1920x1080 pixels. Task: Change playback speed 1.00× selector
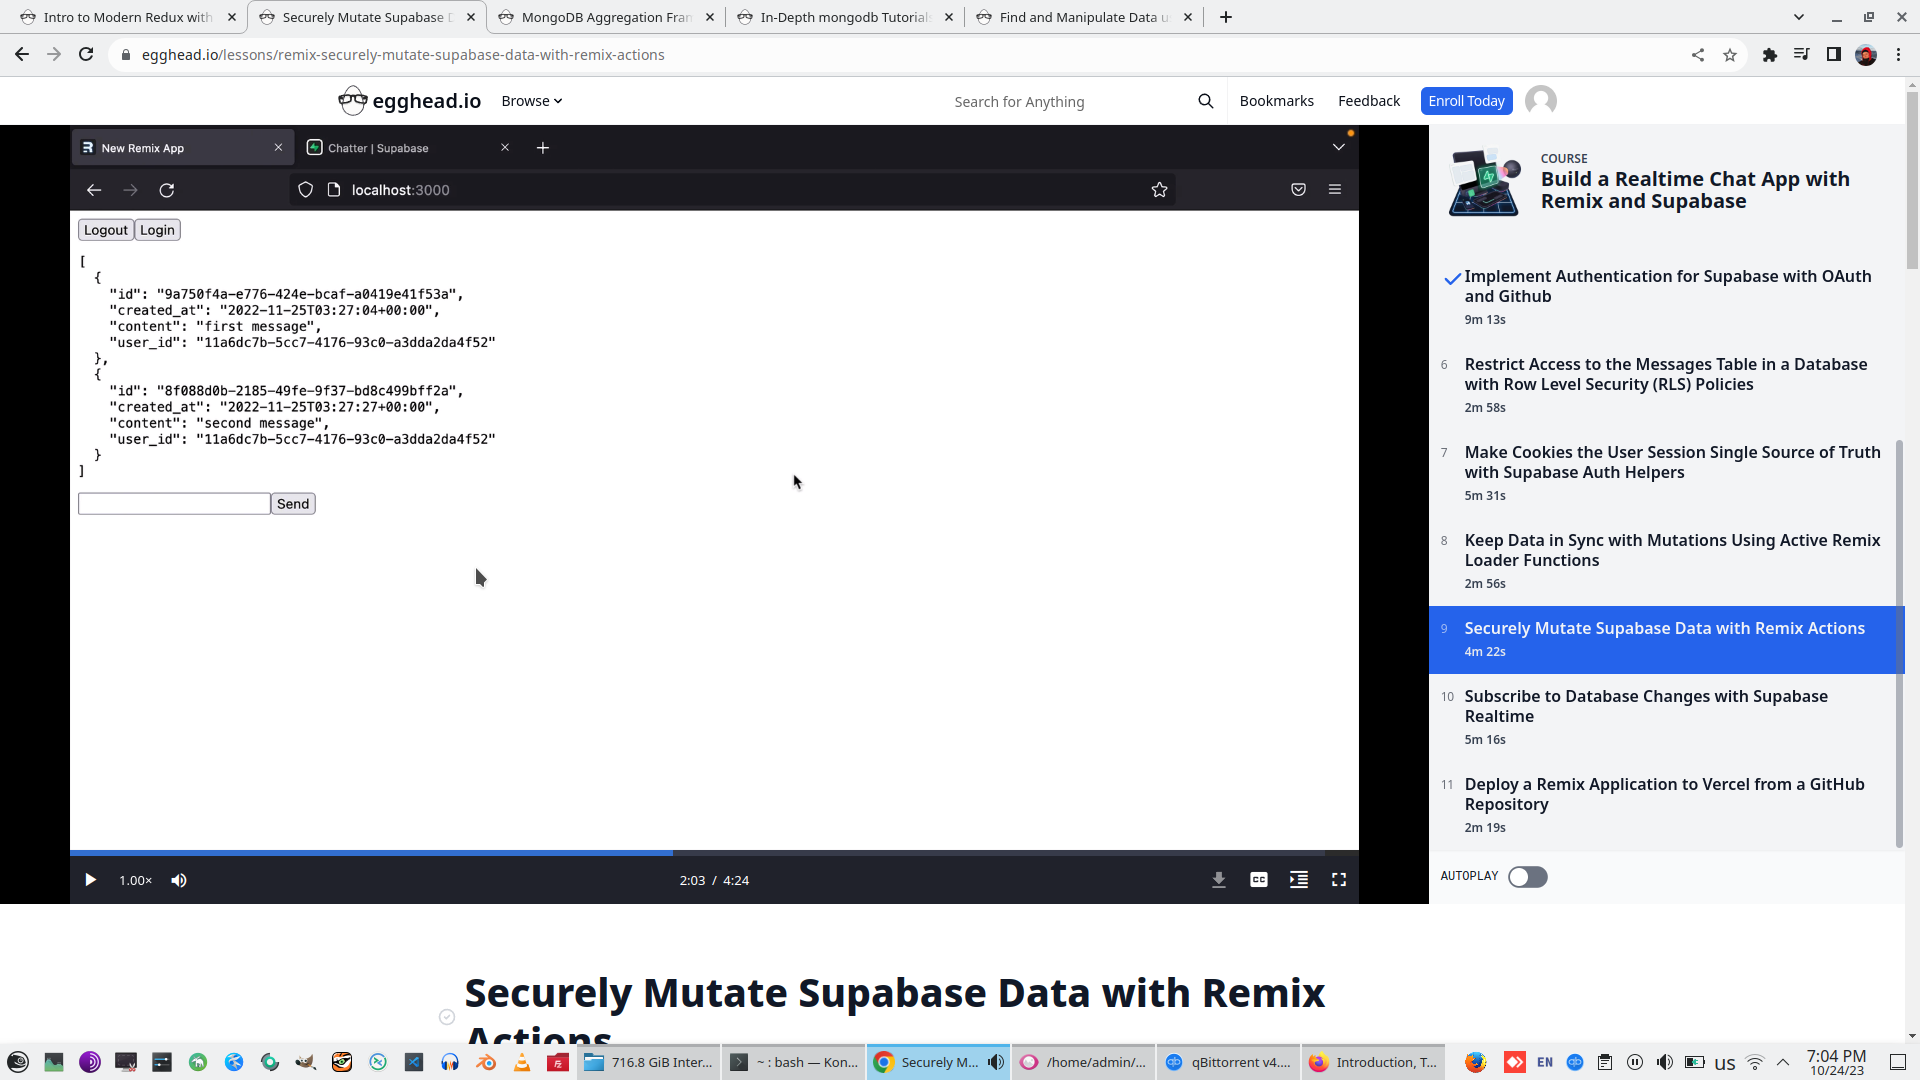point(135,880)
